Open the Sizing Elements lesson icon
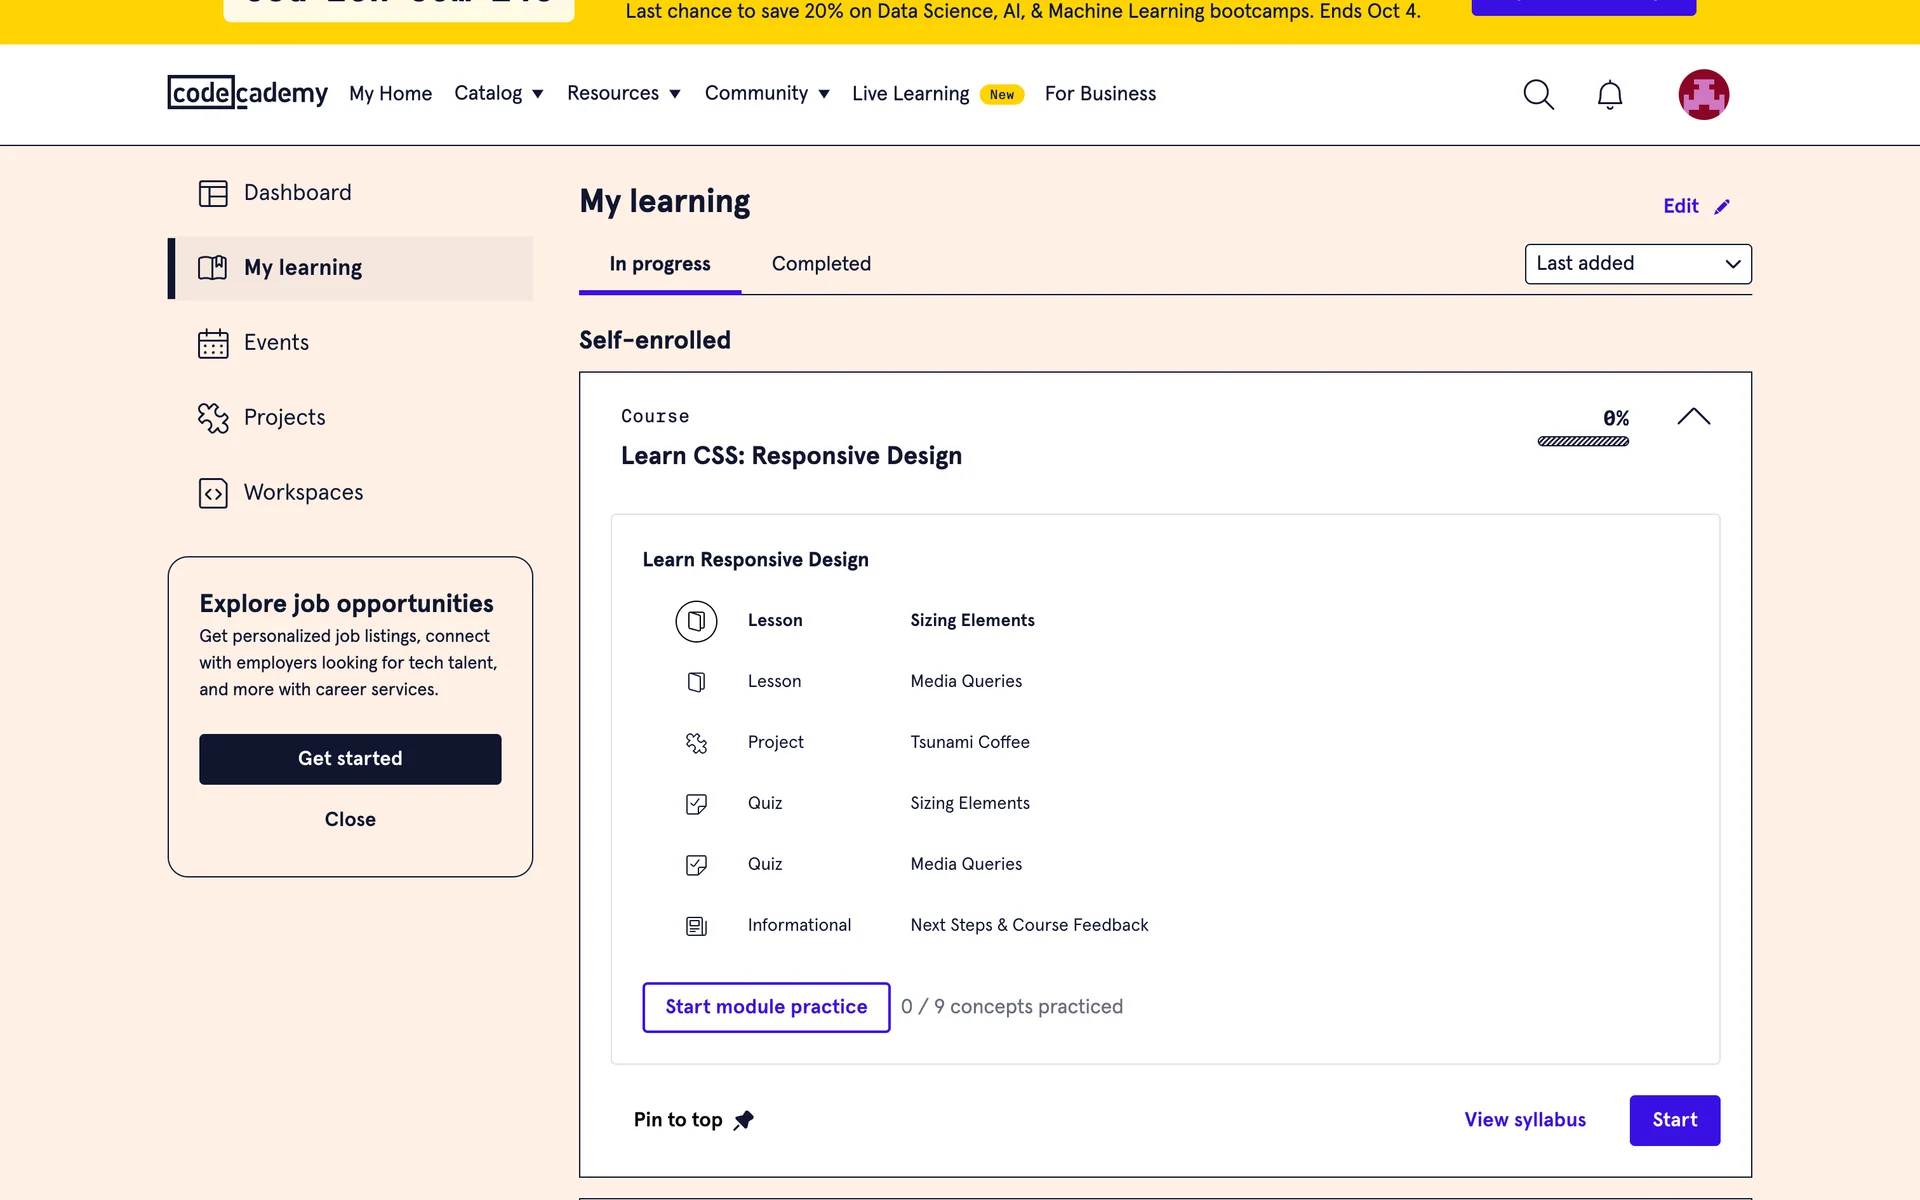The width and height of the screenshot is (1920, 1200). [696, 621]
